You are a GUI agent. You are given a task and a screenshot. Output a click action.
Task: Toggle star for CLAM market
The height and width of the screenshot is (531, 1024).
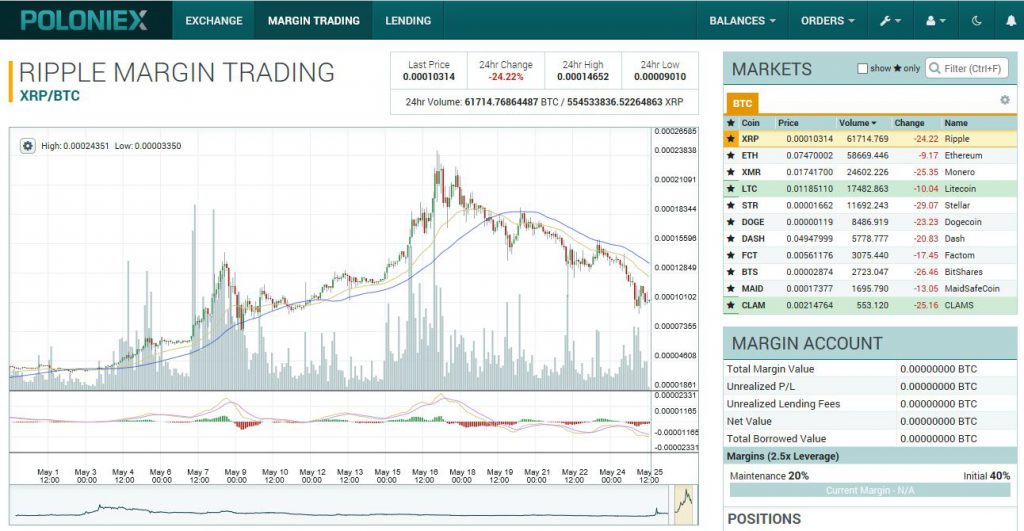tap(731, 305)
